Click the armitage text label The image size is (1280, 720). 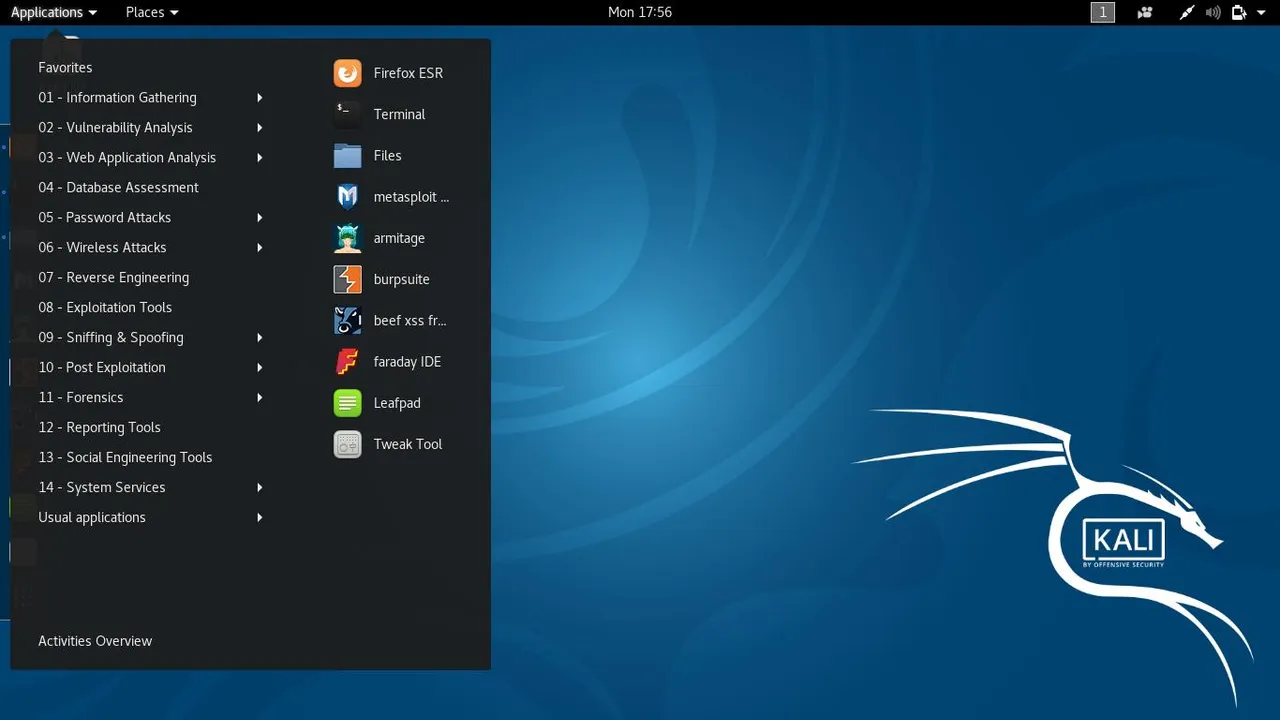[x=399, y=238]
